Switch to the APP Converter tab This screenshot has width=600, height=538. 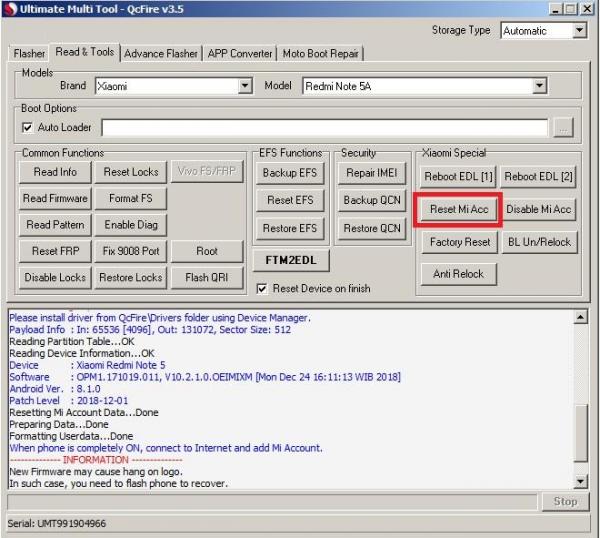coord(240,53)
